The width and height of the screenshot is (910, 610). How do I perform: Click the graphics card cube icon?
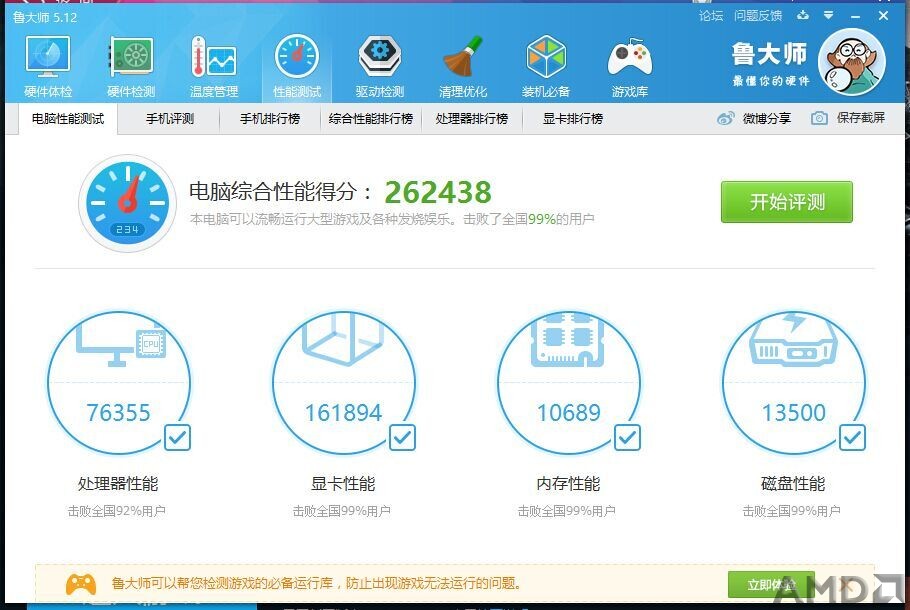coord(344,339)
